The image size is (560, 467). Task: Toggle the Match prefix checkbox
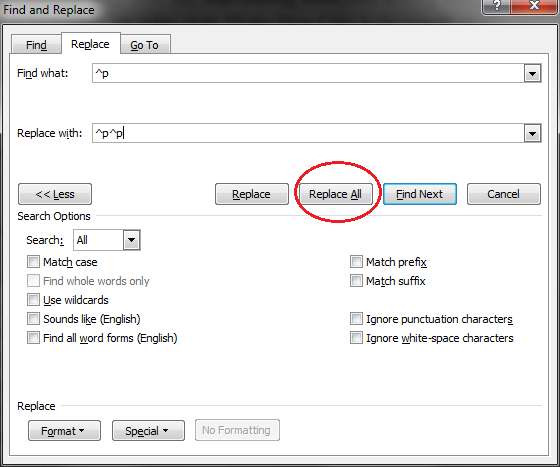click(x=356, y=262)
